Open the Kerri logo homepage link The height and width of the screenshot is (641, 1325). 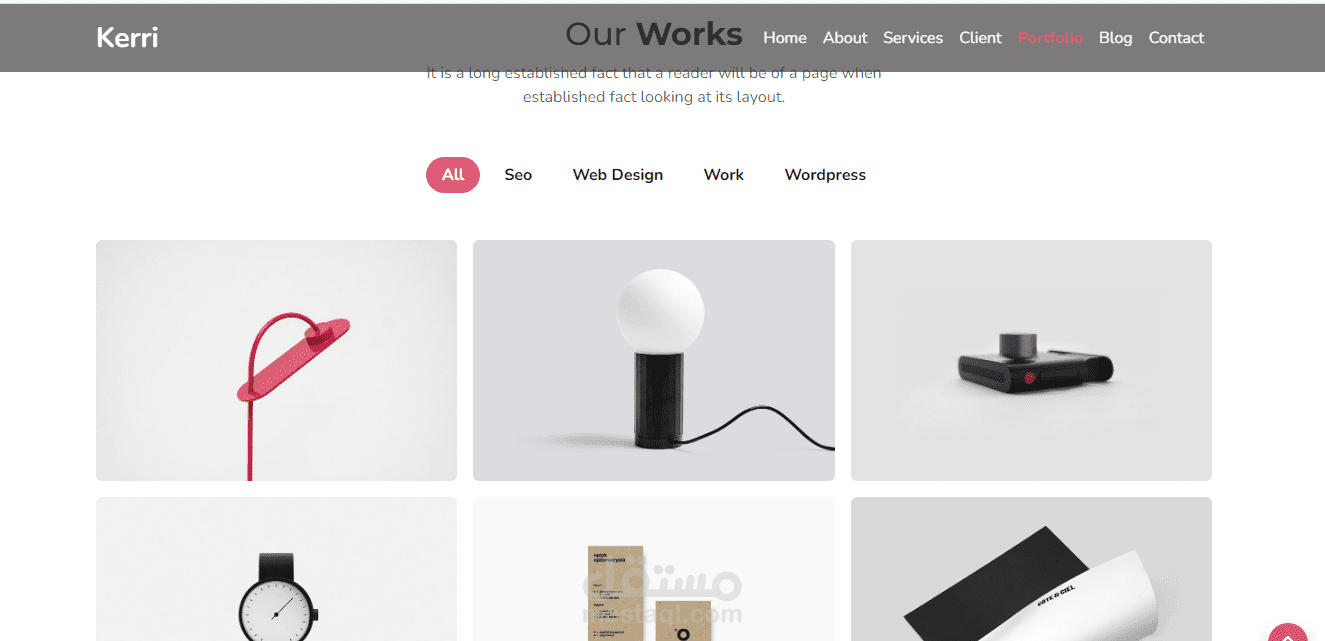[x=127, y=37]
